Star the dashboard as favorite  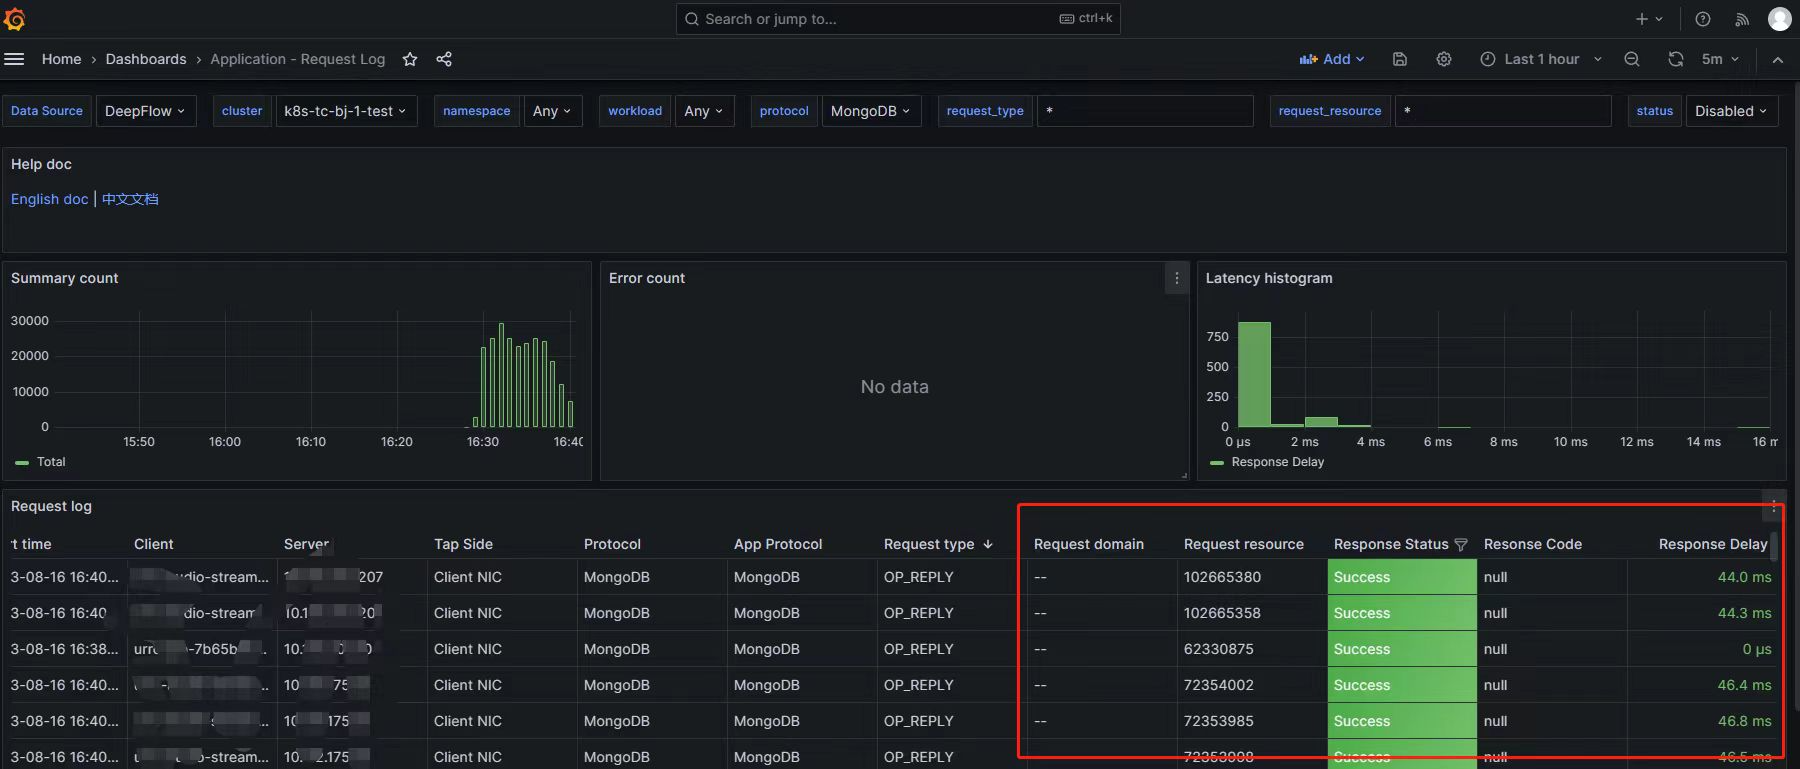(410, 59)
